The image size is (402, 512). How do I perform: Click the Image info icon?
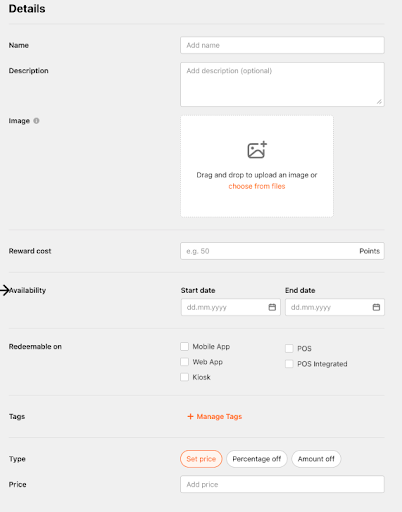36,121
